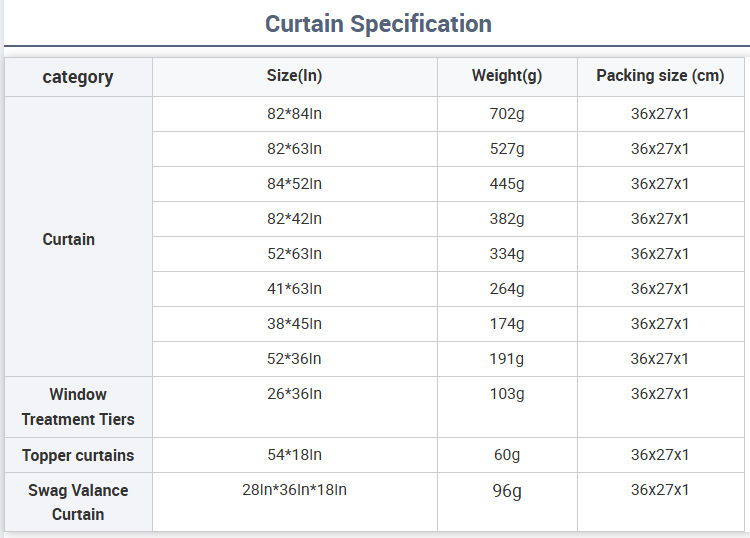
Task: Click the 702g weight cell
Action: [507, 114]
